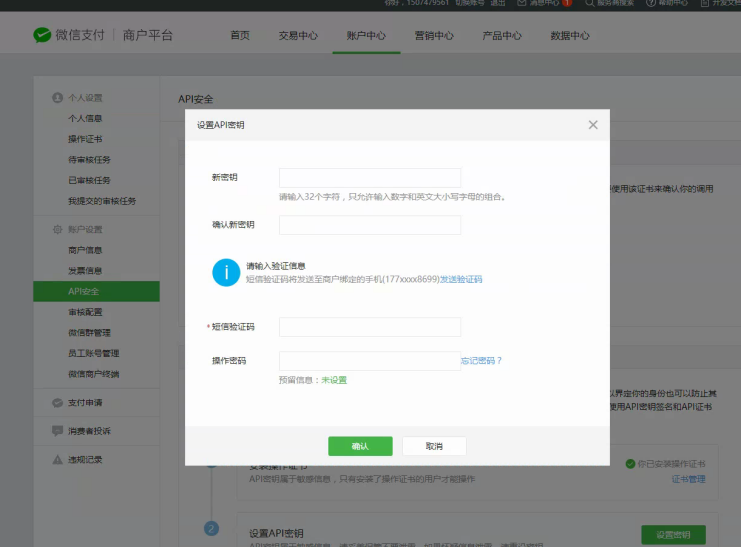Viewport: 742px width, 547px height.
Task: Click the 发送验证码 link
Action: (461, 279)
